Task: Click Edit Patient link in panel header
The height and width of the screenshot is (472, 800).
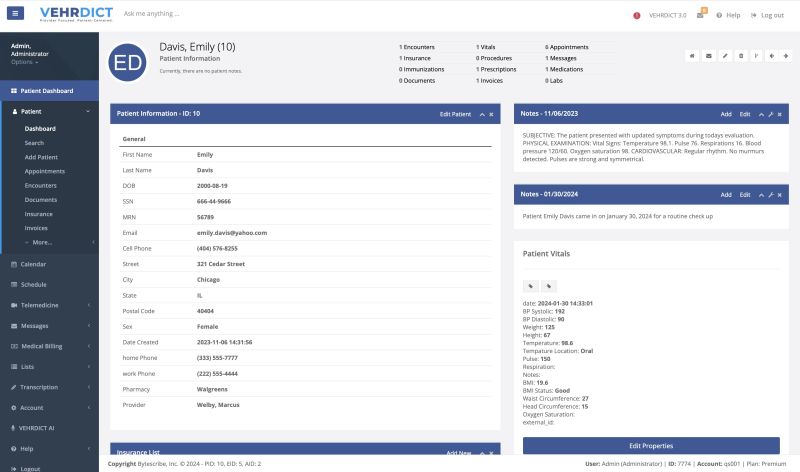Action: [455, 114]
